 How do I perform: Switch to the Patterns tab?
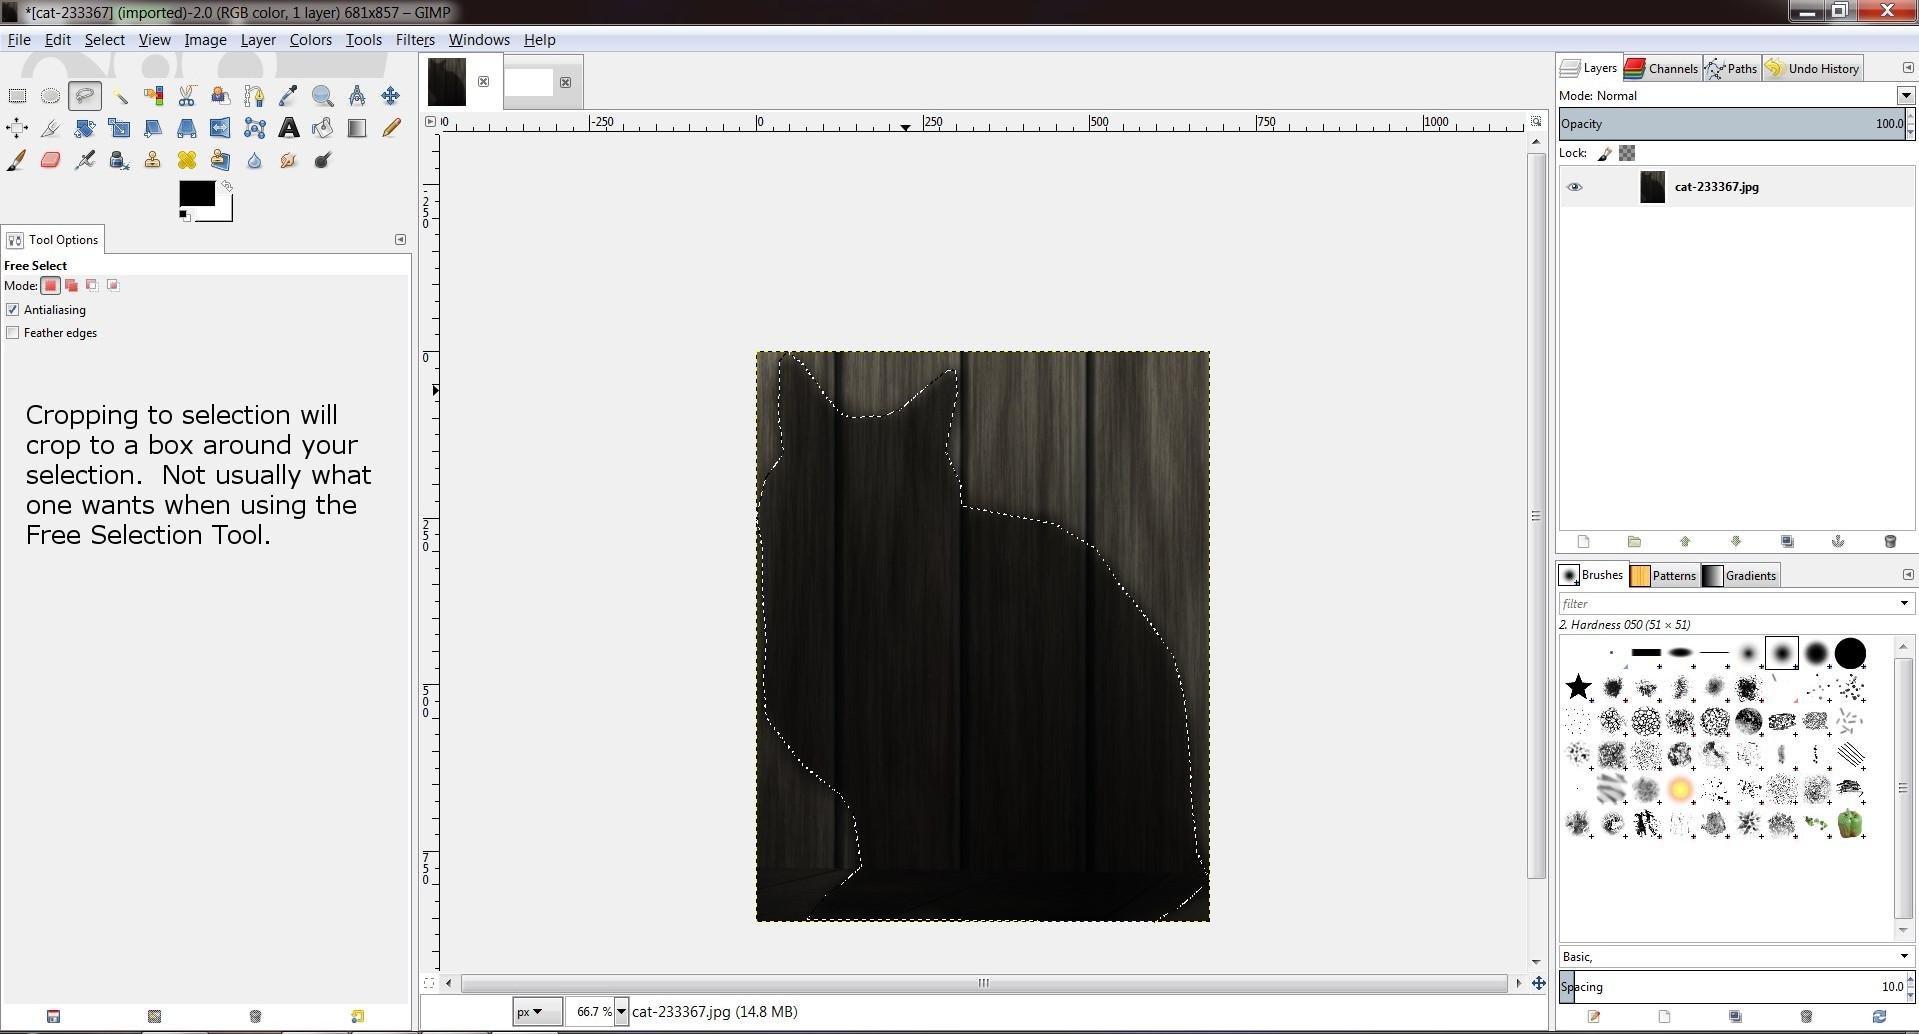pos(1663,575)
